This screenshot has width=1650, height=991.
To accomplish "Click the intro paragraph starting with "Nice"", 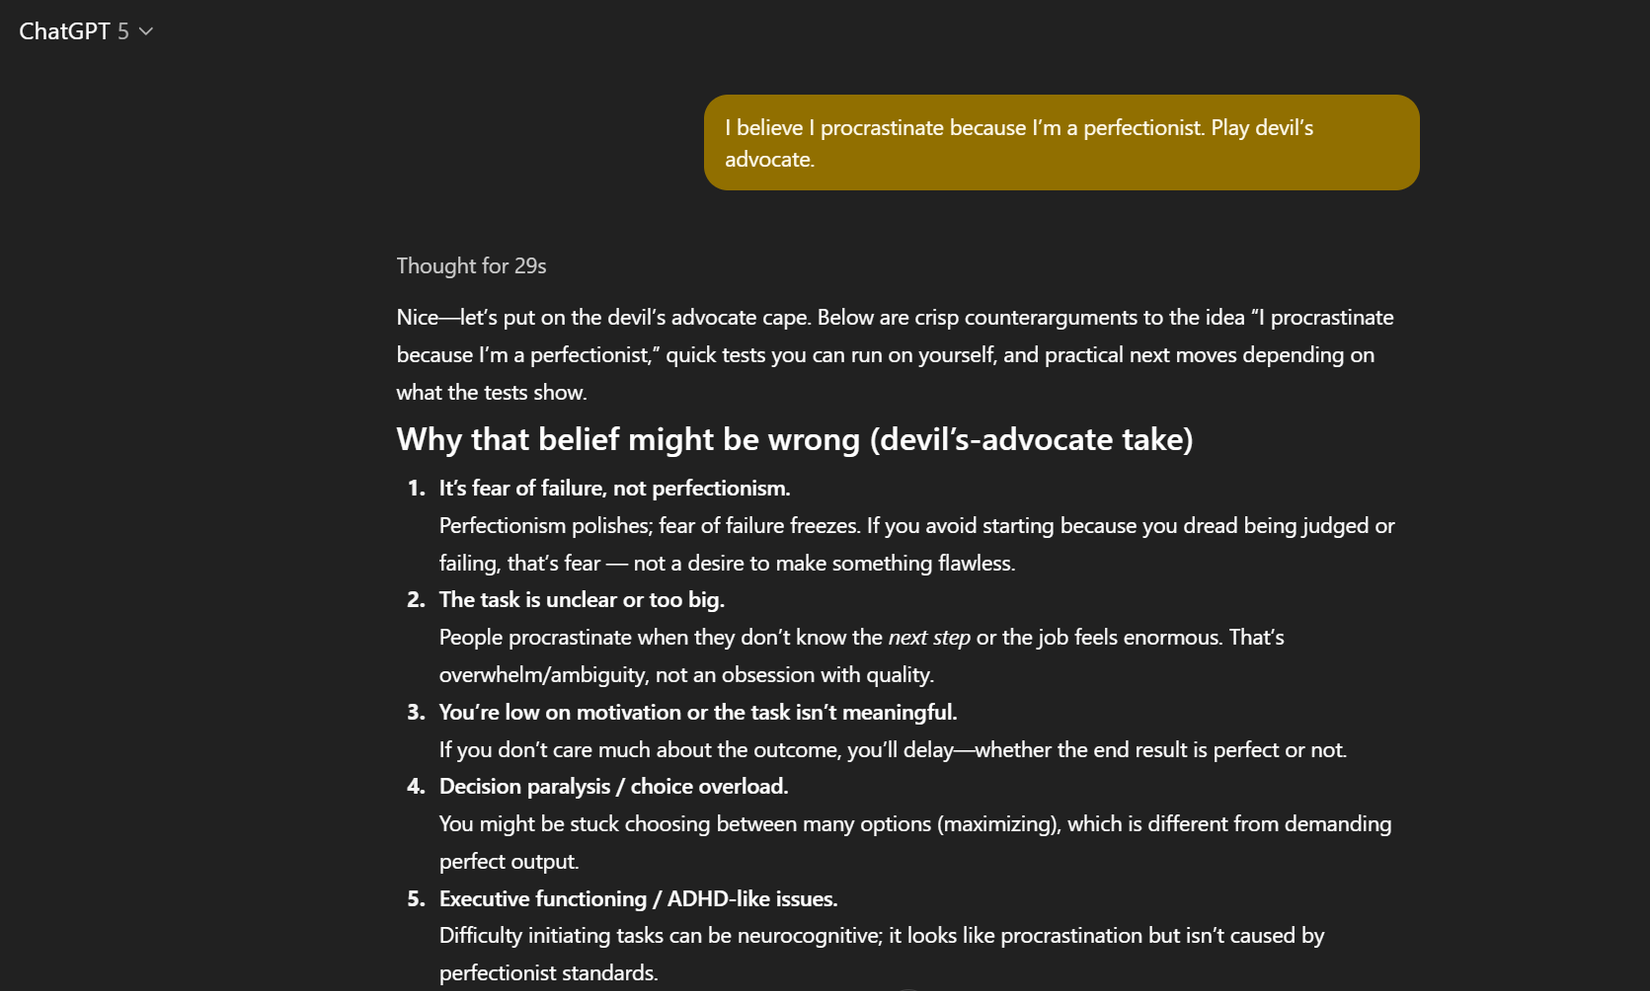I will pos(894,355).
